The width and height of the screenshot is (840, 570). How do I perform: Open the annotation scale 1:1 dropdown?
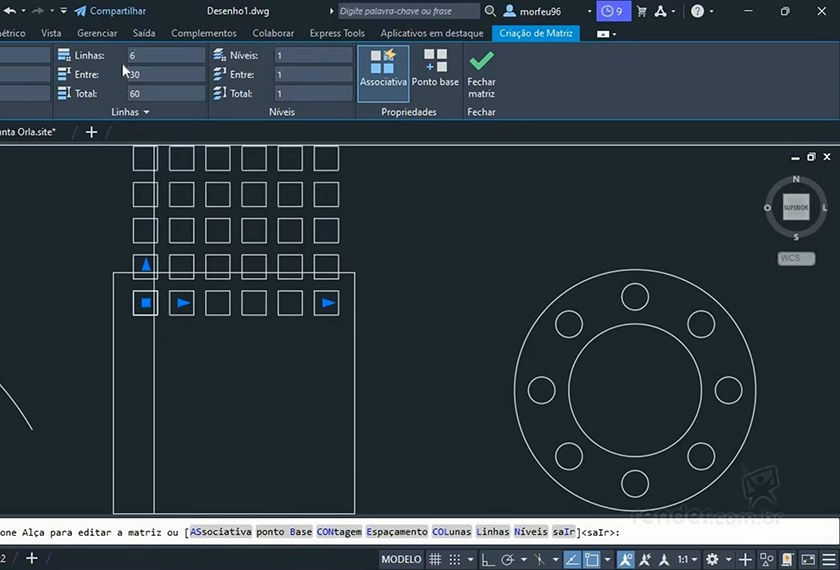click(x=686, y=559)
